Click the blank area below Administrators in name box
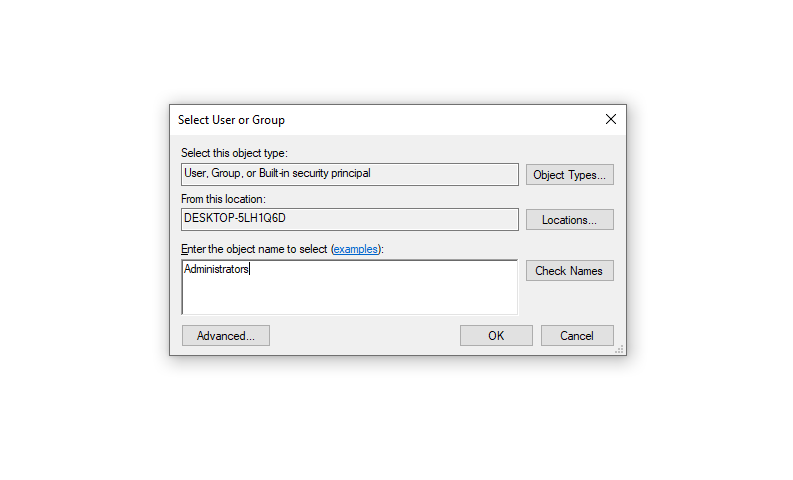The width and height of the screenshot is (793, 480). coord(349,297)
